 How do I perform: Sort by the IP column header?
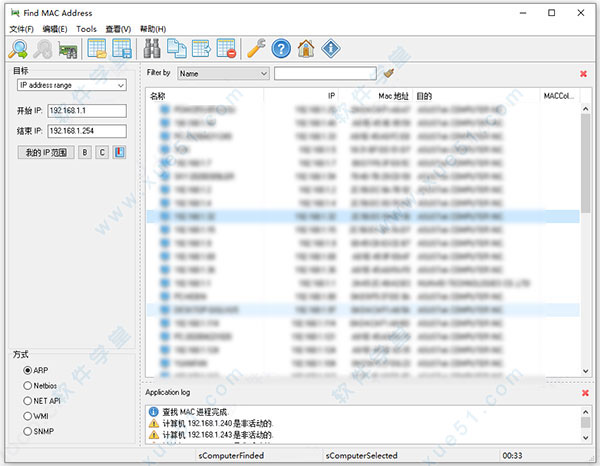pos(301,96)
